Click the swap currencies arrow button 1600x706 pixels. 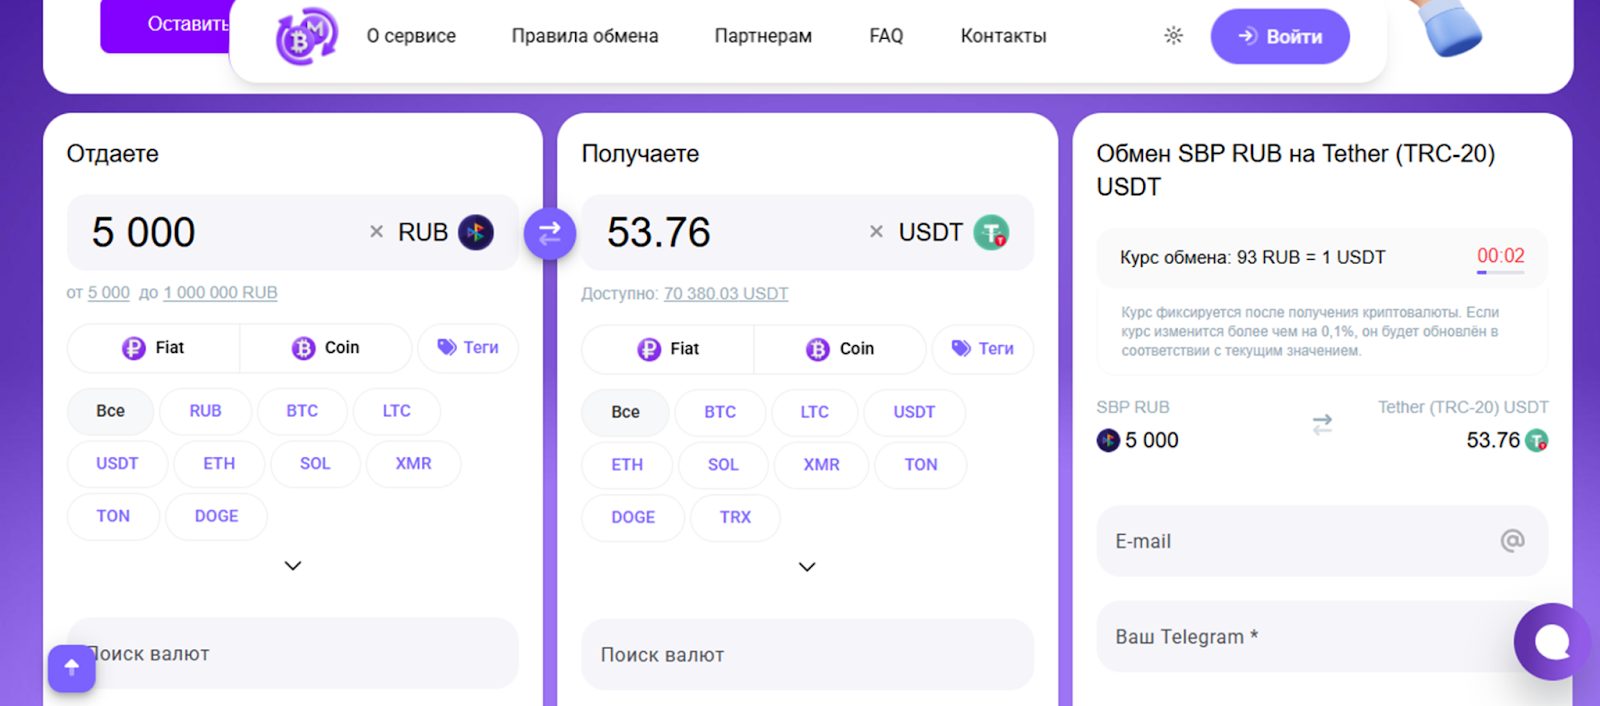[549, 233]
